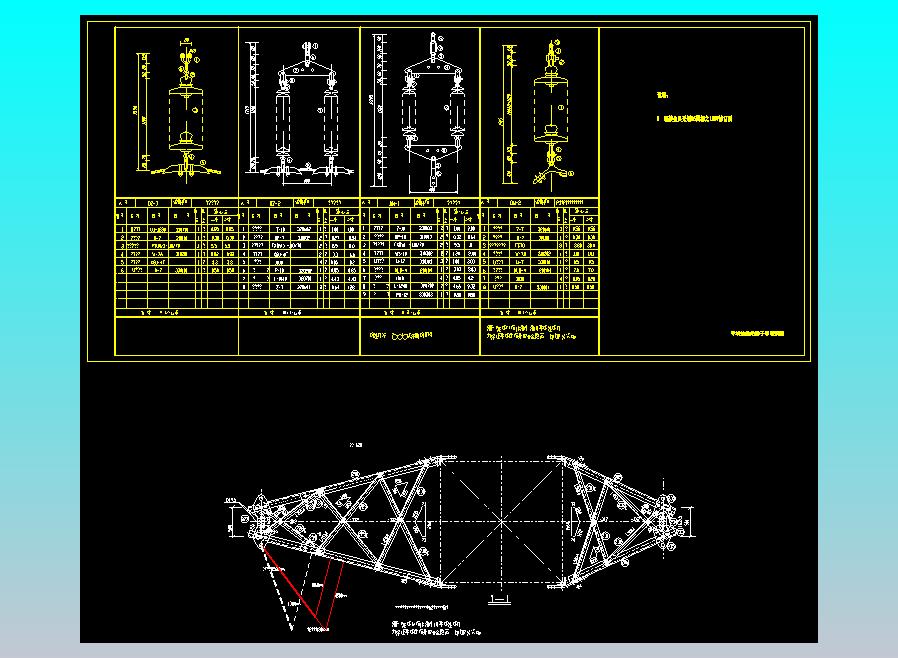The image size is (898, 658).
Task: Select the single suspension insulator drawing at far left
Action: pyautogui.click(x=179, y=110)
